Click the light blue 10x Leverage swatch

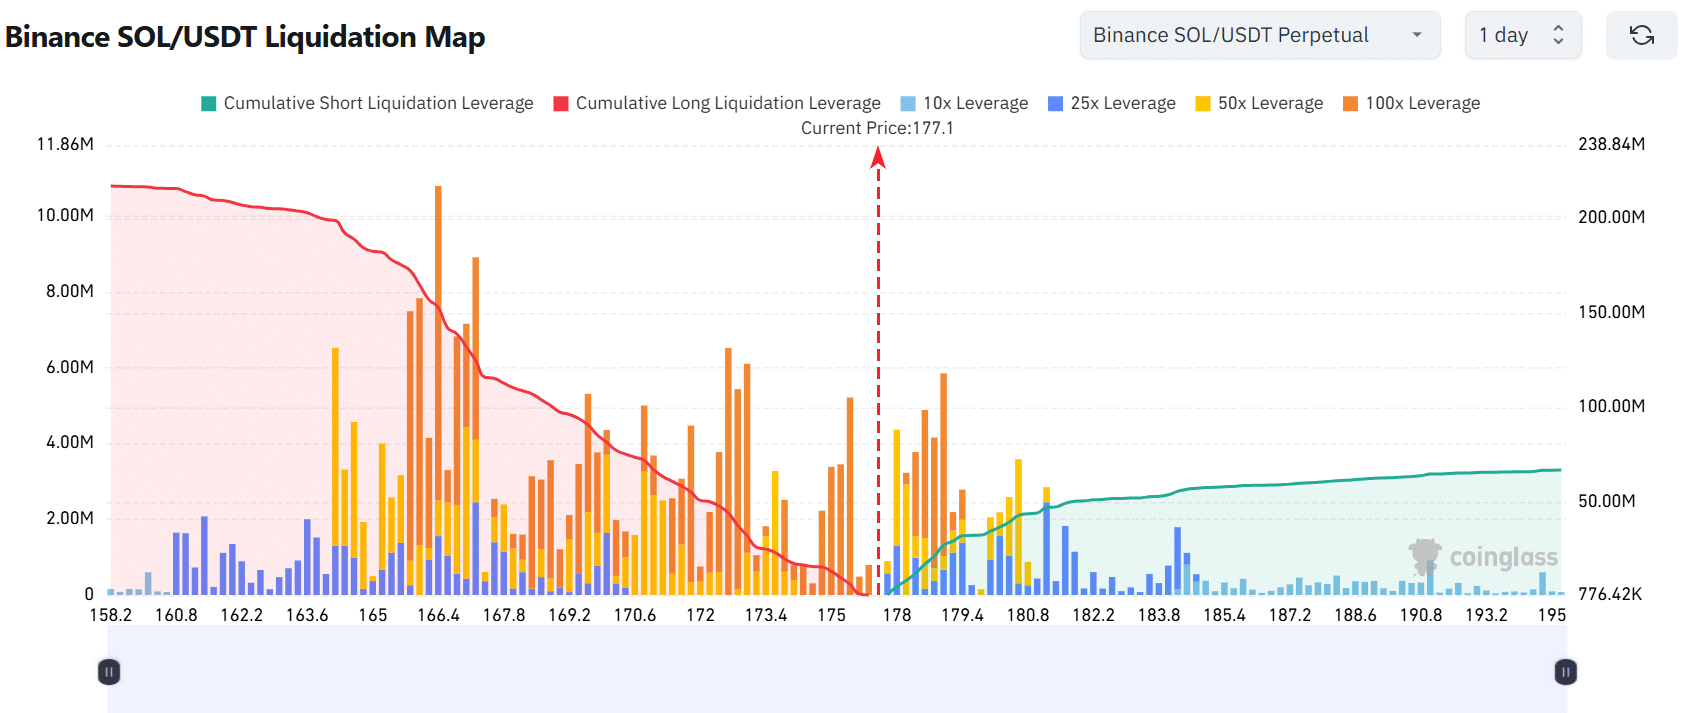[x=908, y=104]
